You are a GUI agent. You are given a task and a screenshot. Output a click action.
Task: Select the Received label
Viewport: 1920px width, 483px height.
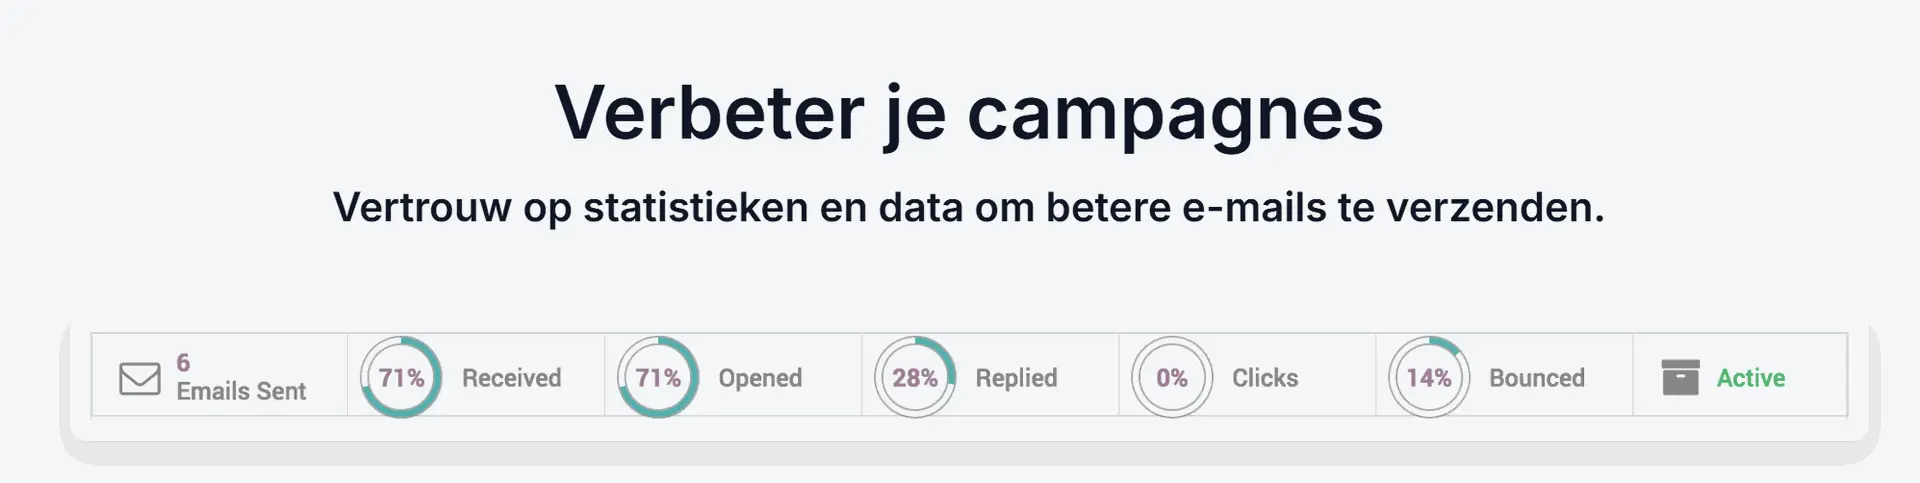click(x=511, y=378)
